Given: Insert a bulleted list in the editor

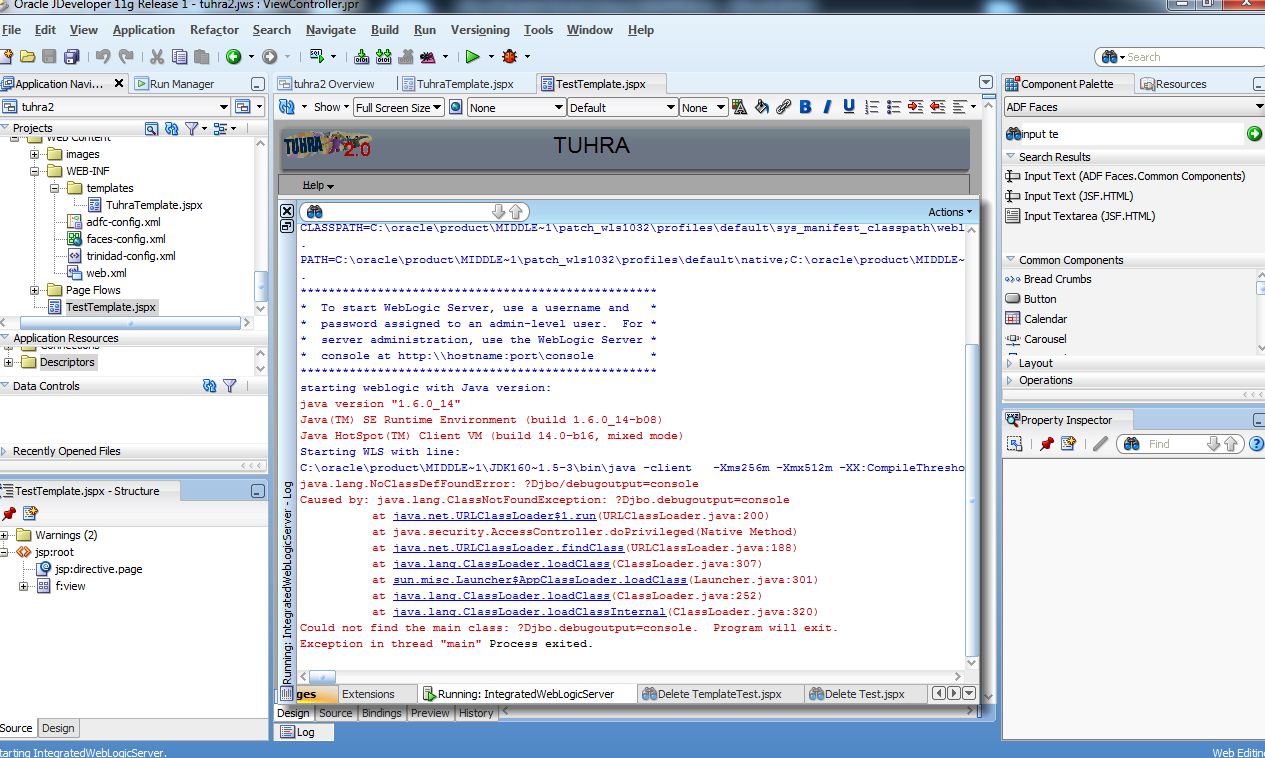Looking at the screenshot, I should click(x=893, y=107).
